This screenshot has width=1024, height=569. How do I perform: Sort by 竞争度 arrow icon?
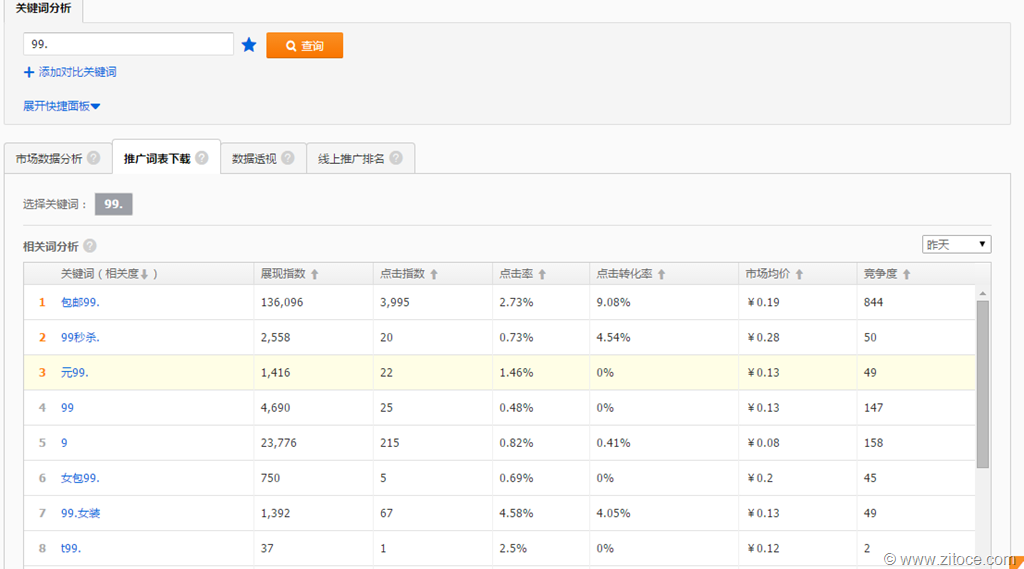pos(906,274)
